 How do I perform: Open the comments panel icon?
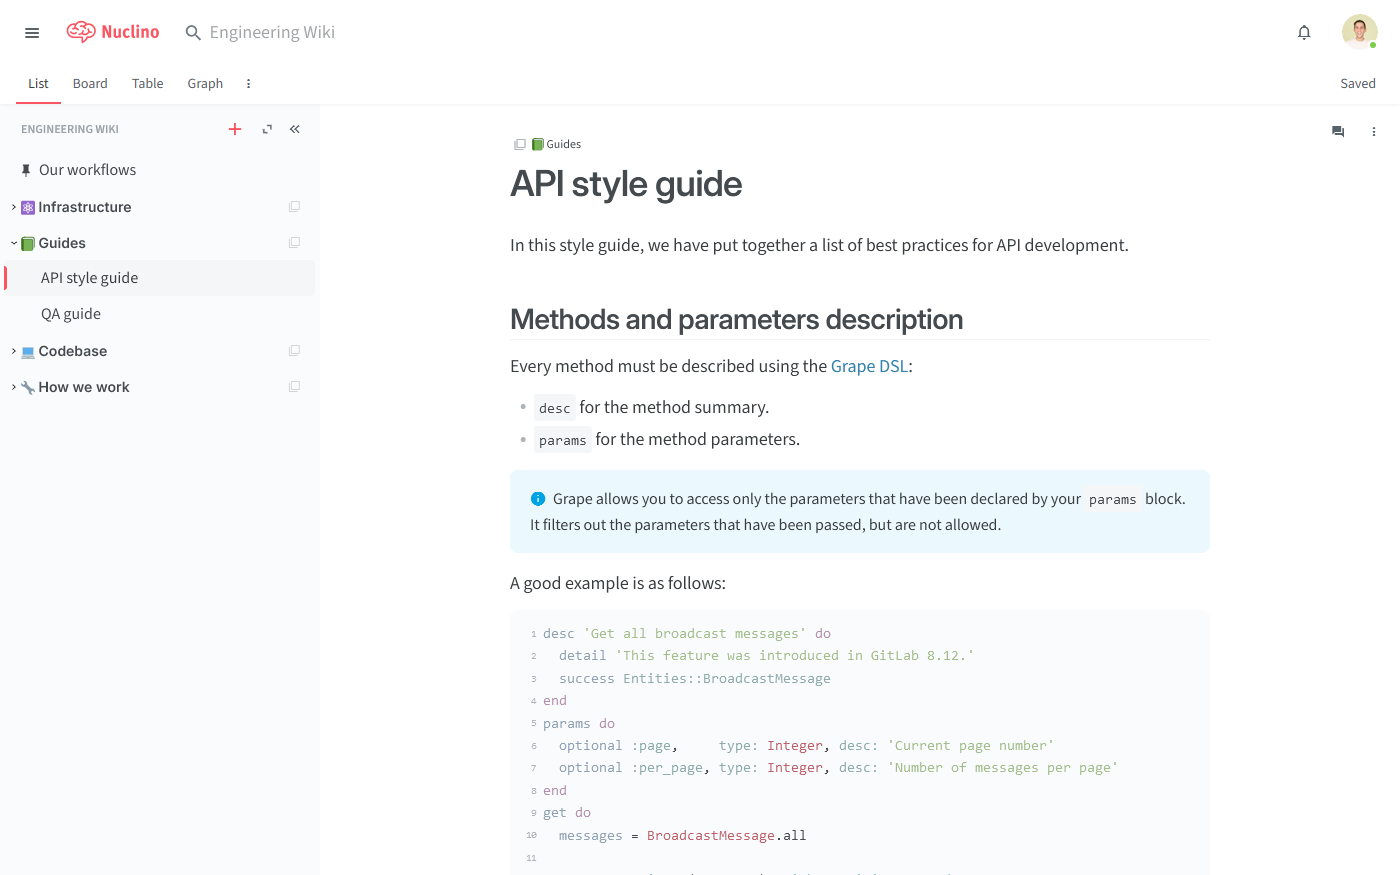[1338, 131]
